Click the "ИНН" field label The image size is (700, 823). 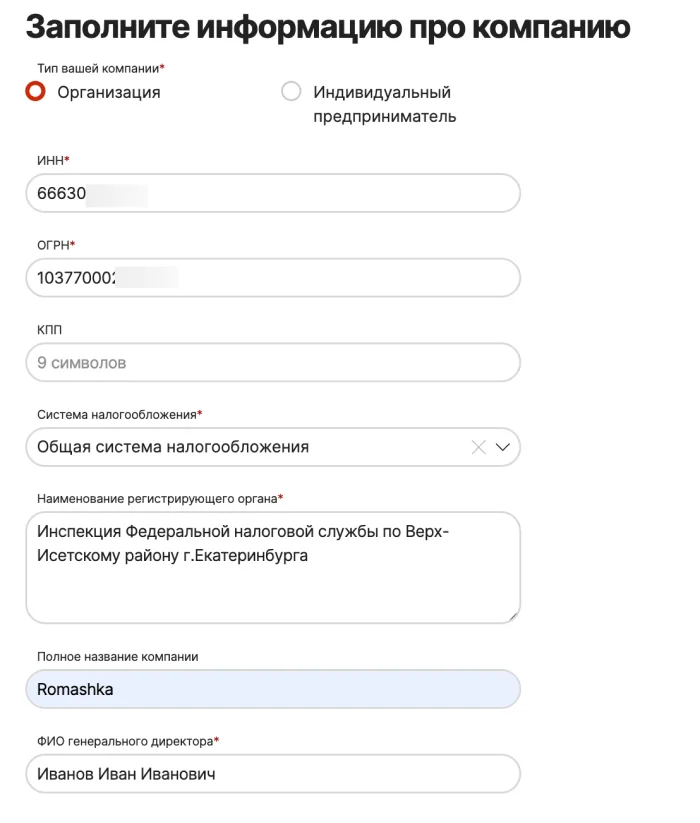click(51, 160)
